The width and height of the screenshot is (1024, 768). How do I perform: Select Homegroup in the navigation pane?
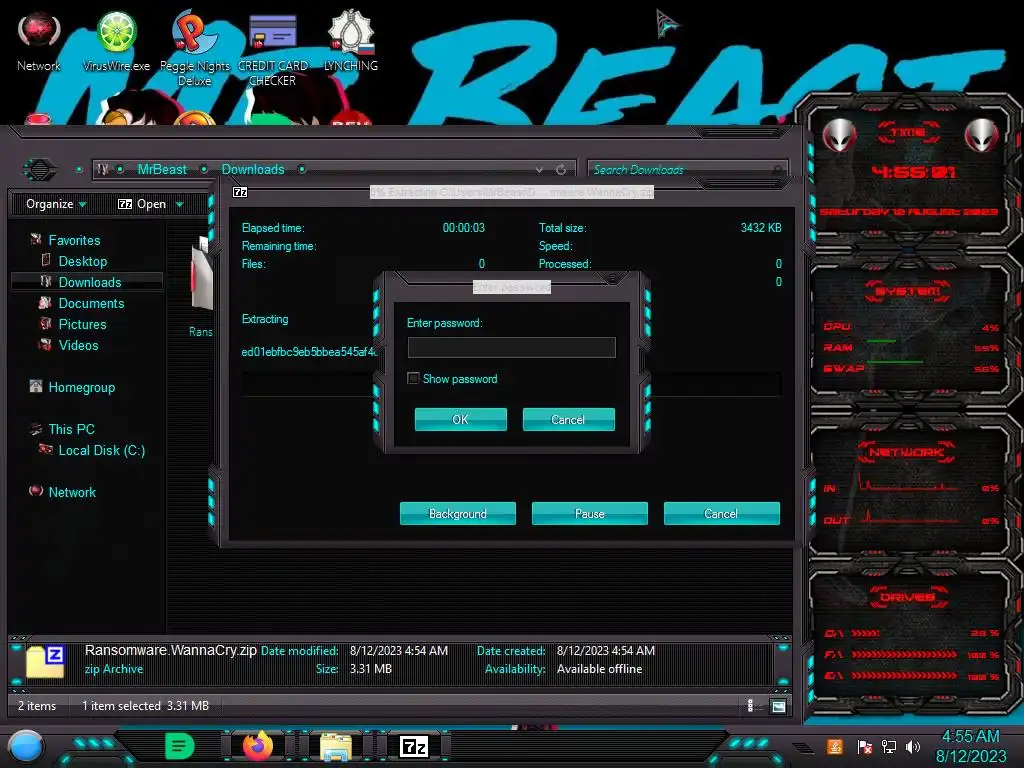[x=81, y=387]
